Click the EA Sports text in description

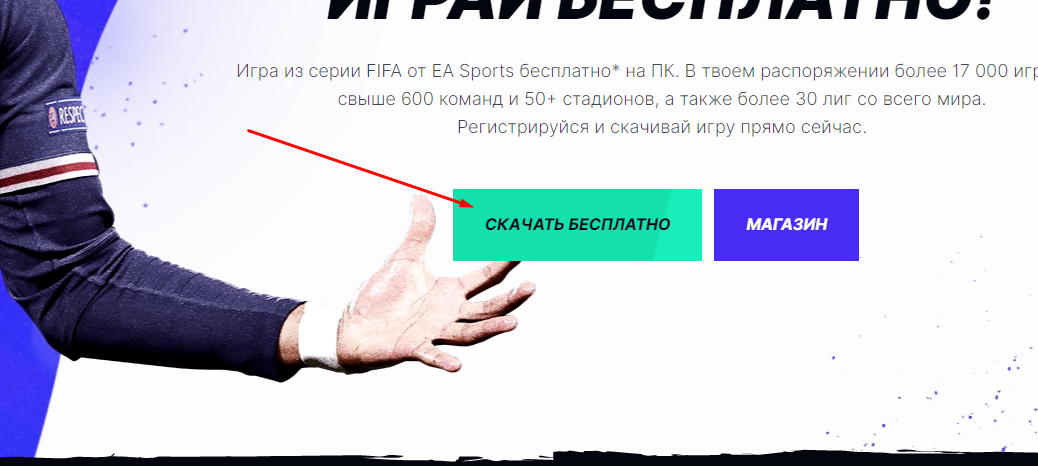[x=473, y=71]
